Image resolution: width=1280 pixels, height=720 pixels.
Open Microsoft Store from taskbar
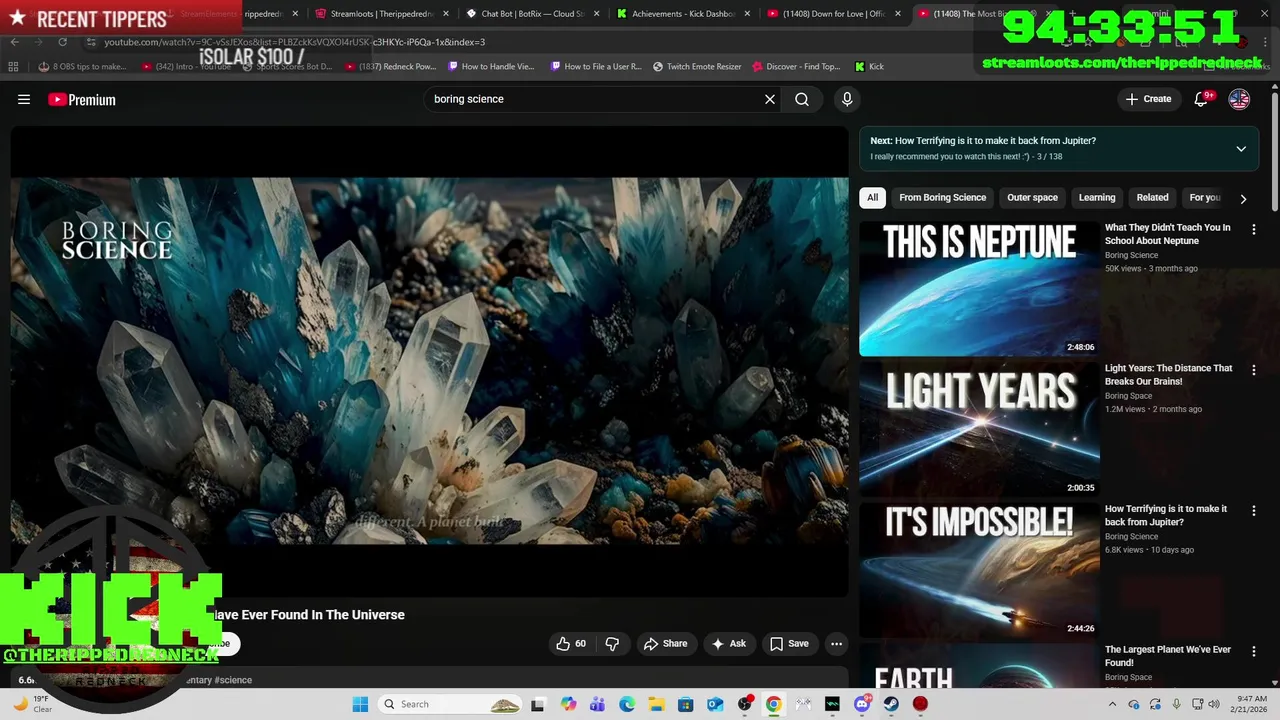point(686,704)
